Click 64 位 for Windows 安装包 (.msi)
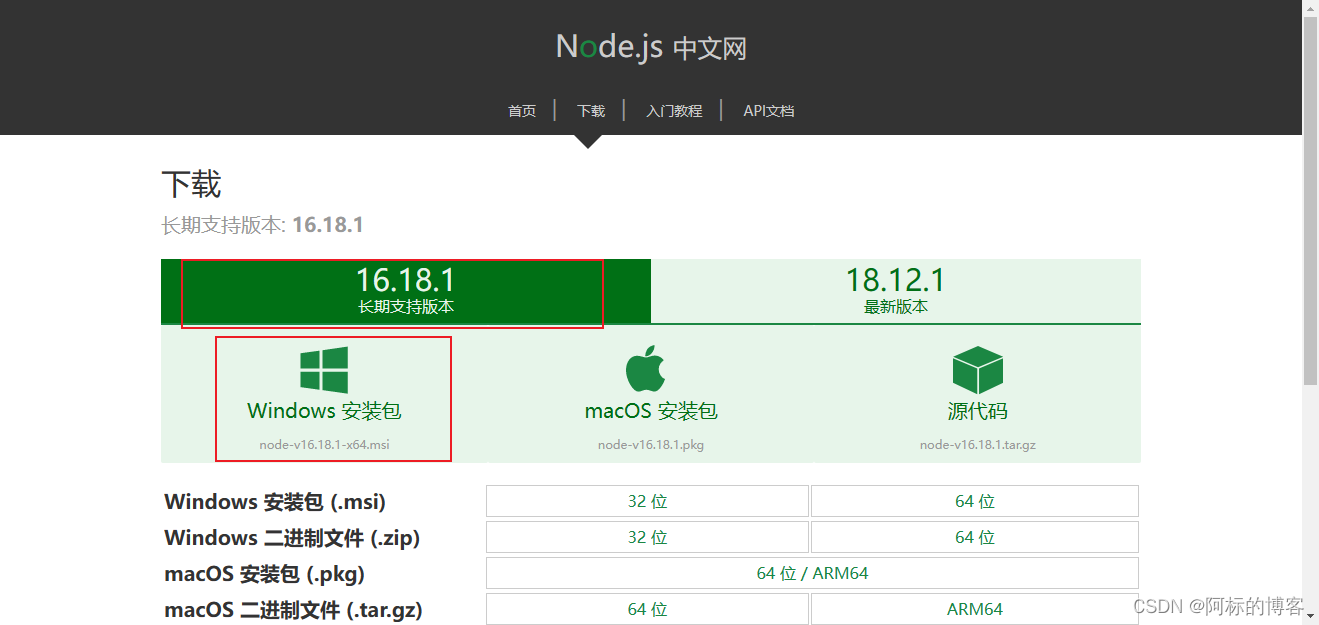Image resolution: width=1319 pixels, height=625 pixels. pos(974,501)
